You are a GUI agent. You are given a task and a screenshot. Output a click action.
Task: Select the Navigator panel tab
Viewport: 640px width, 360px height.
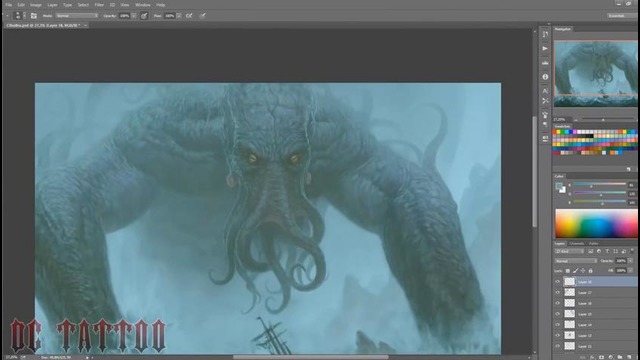tap(563, 29)
